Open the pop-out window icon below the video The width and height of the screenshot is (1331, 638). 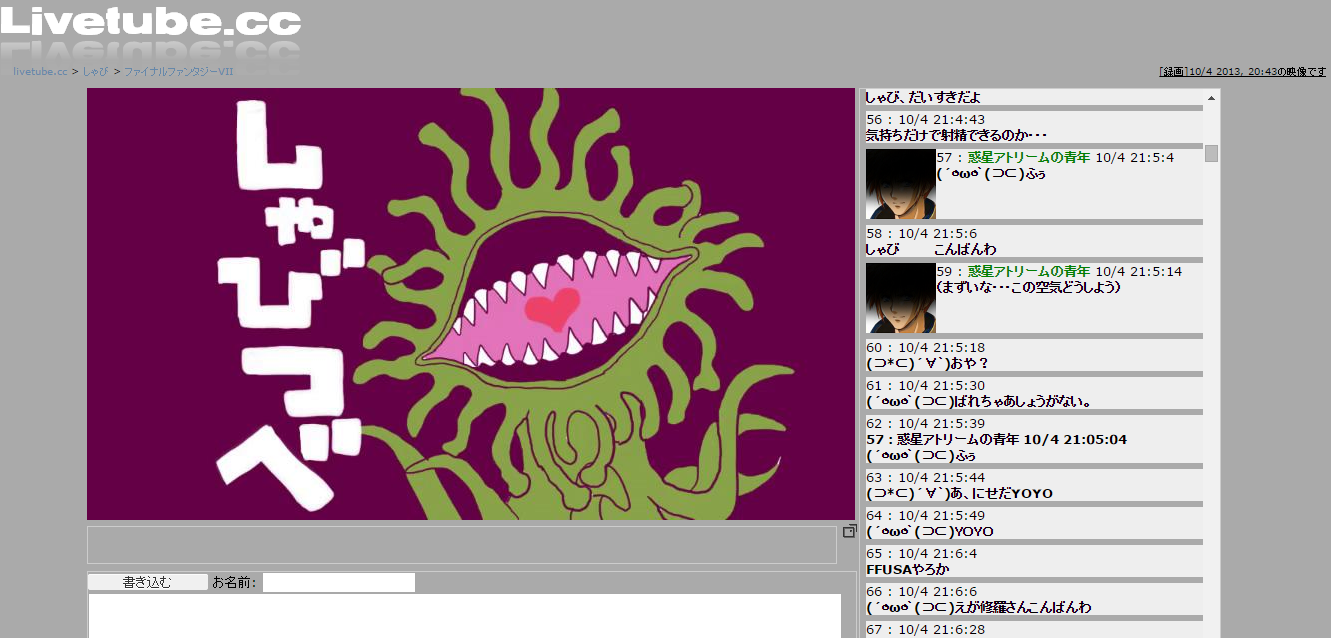tap(849, 531)
